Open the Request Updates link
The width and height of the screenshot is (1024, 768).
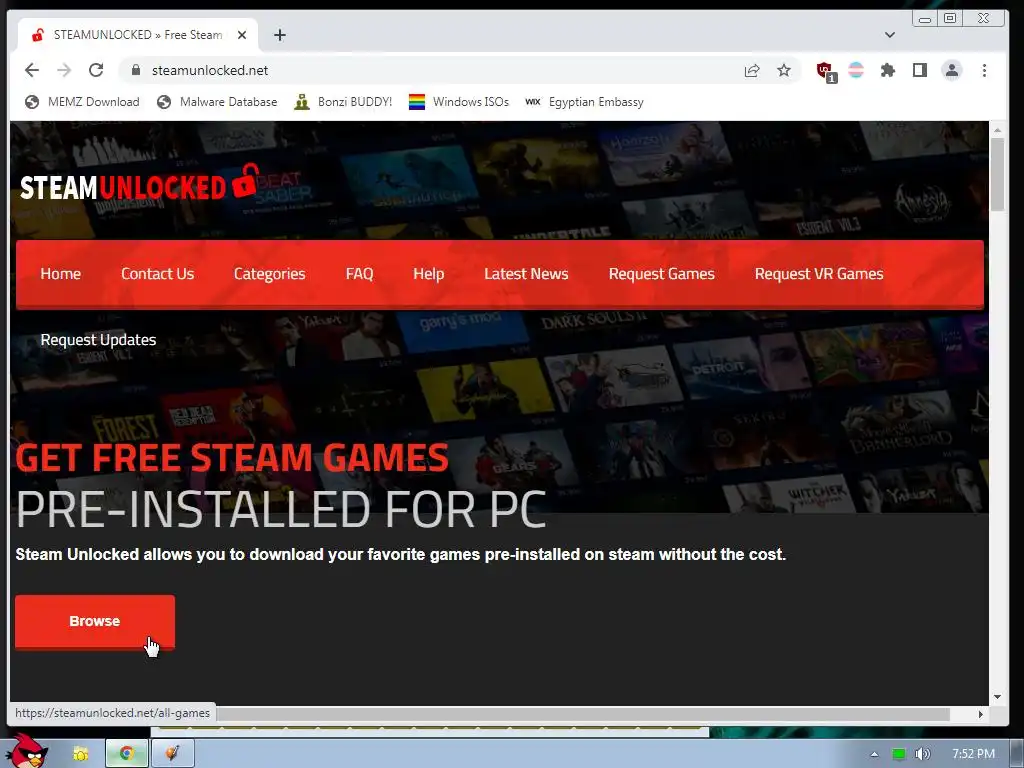pos(99,340)
